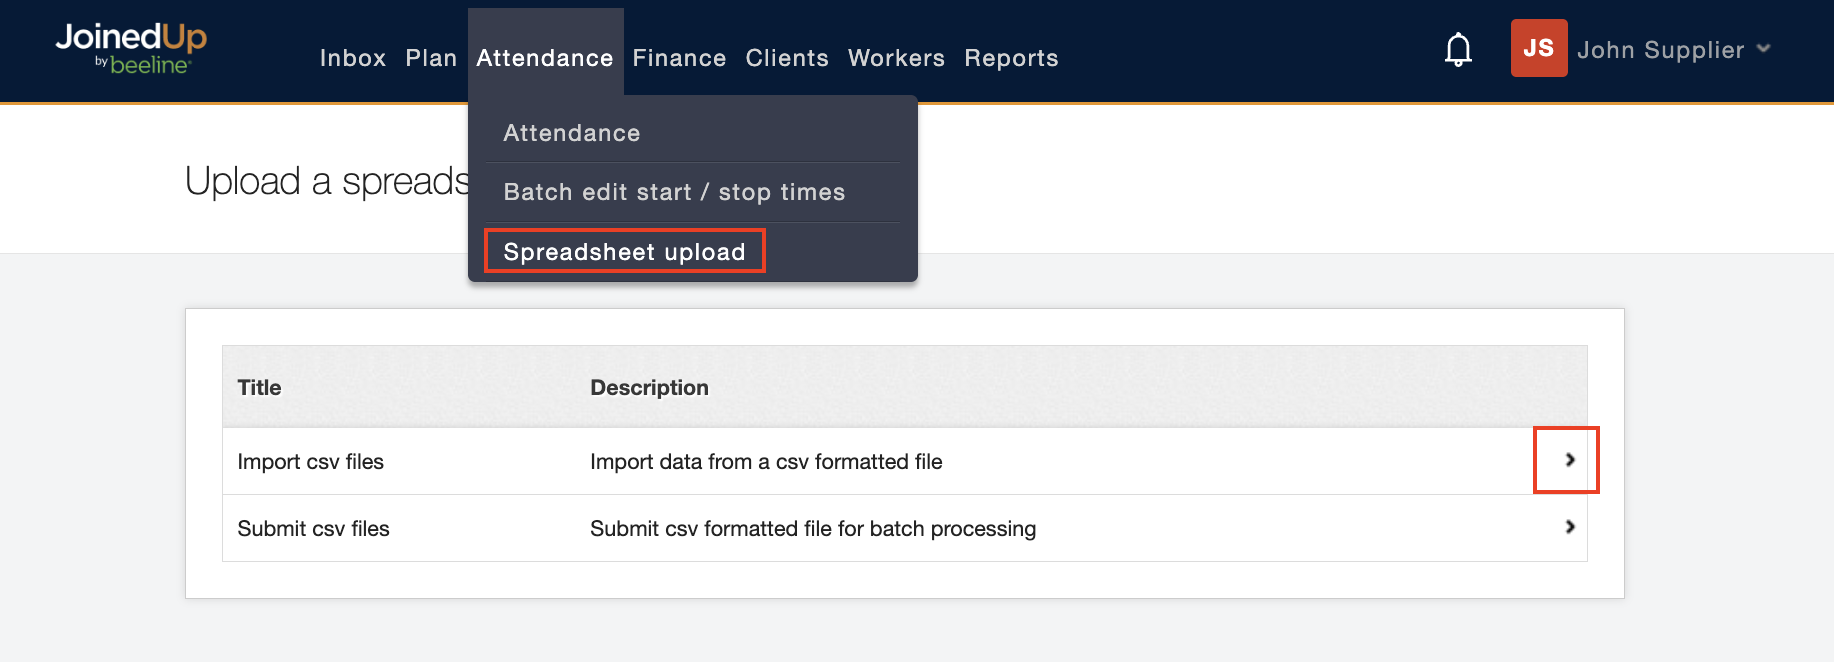The width and height of the screenshot is (1834, 662).
Task: Open the Workers section
Action: pos(896,58)
